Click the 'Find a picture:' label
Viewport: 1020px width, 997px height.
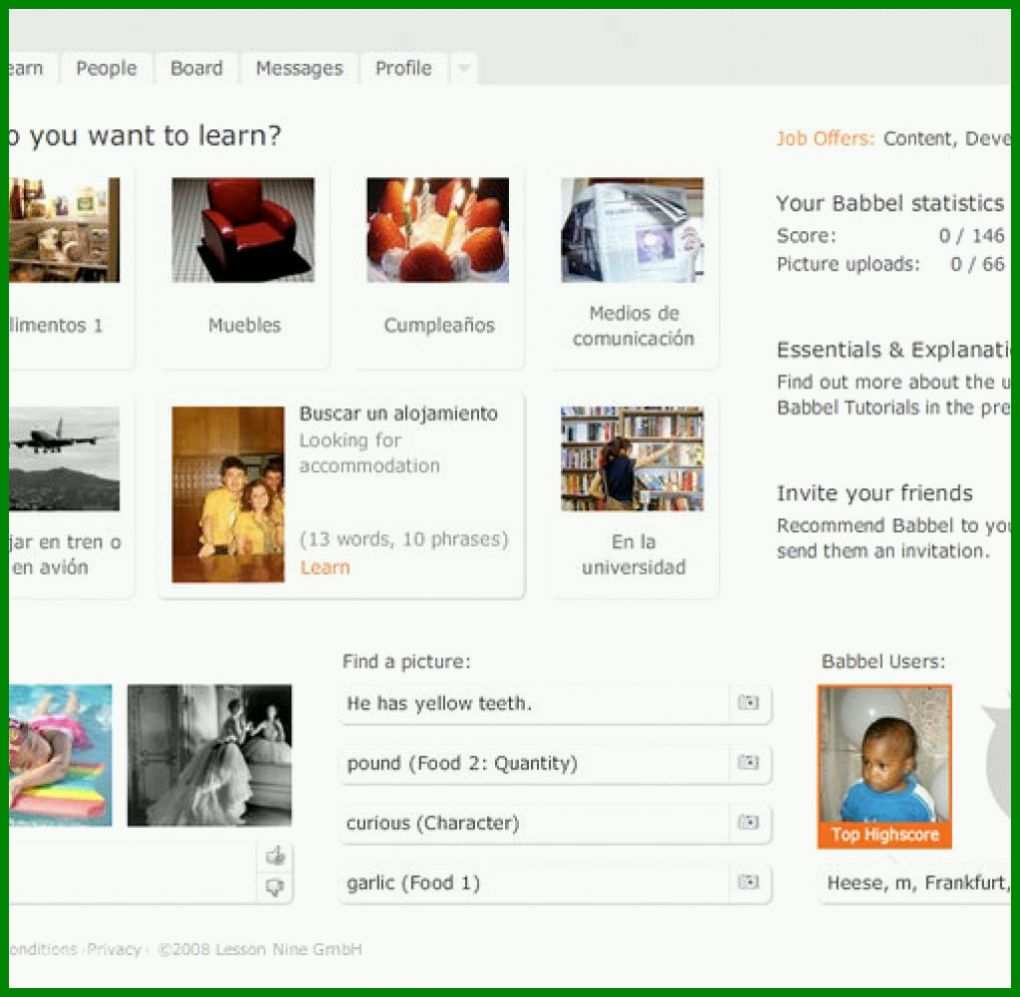tap(406, 661)
